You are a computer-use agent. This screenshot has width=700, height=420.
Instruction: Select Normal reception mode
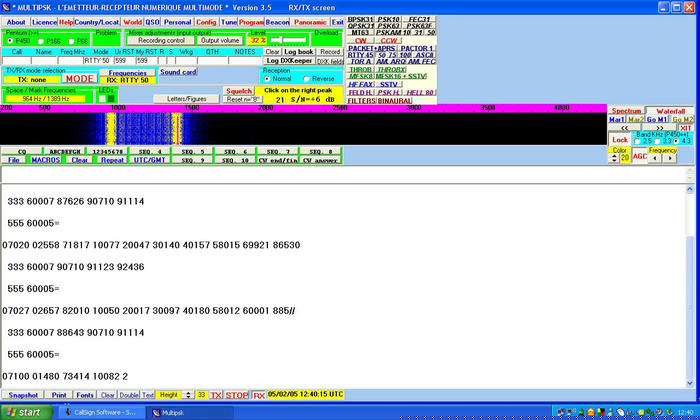(x=267, y=79)
